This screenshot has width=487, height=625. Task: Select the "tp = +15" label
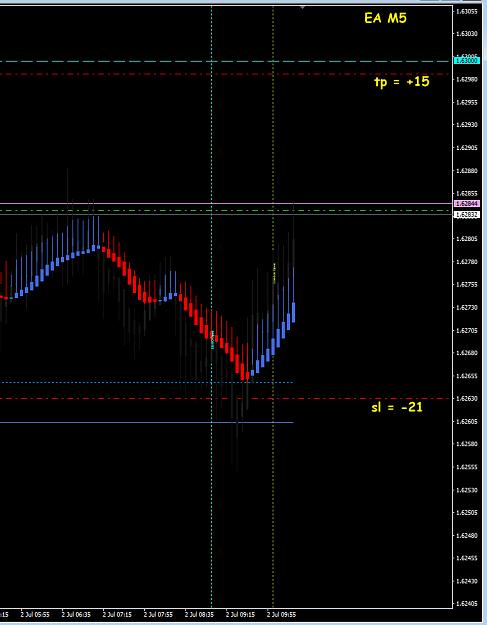click(x=402, y=82)
